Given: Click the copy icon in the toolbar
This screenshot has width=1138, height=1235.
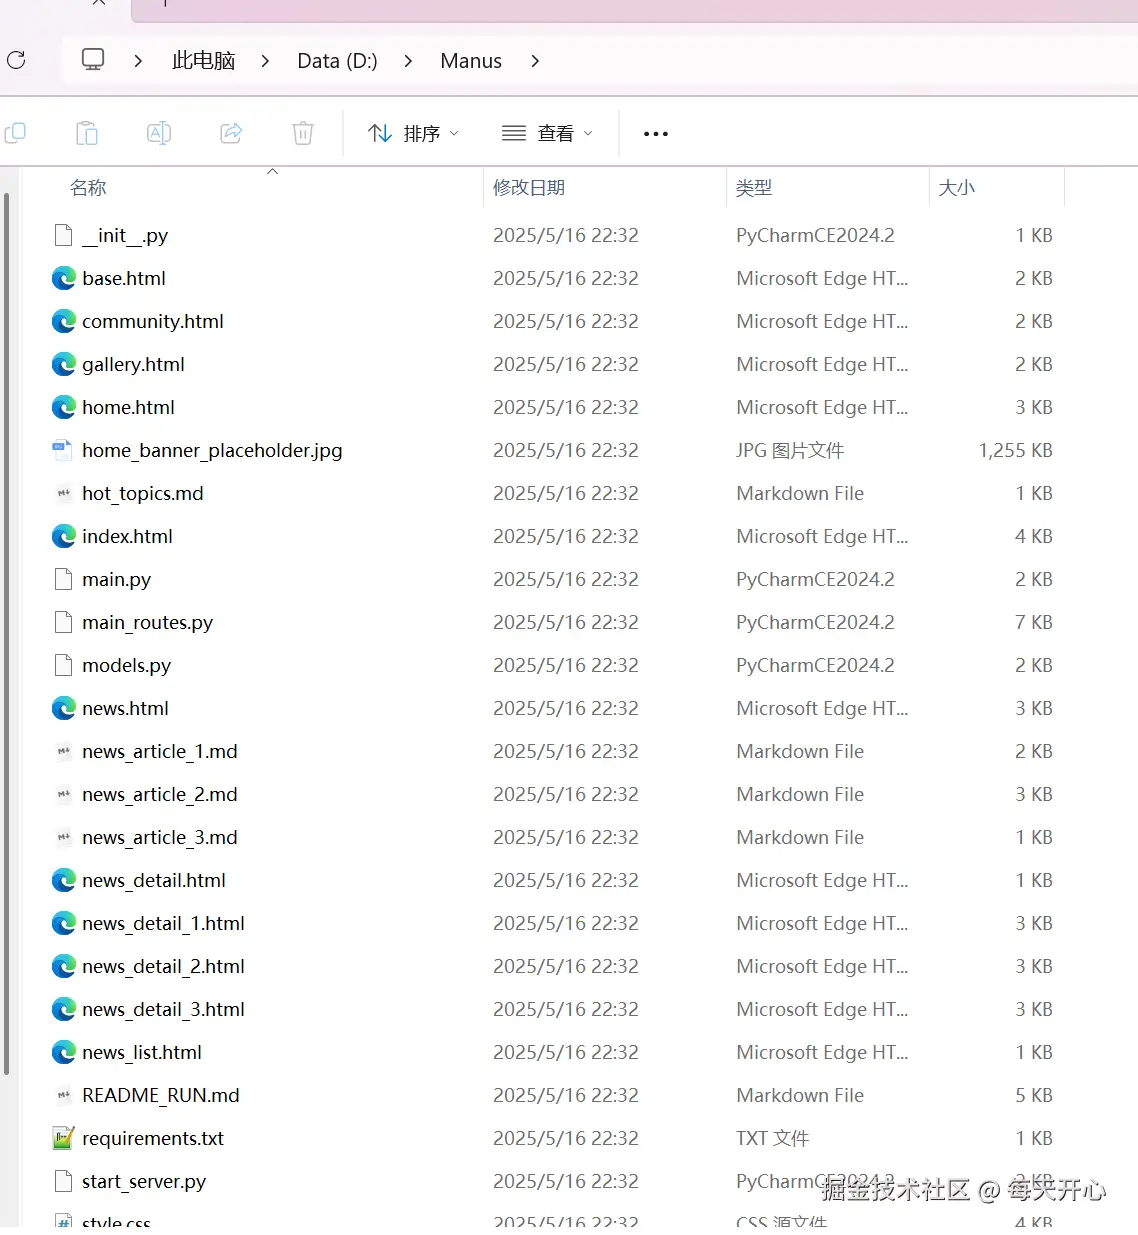Looking at the screenshot, I should 15,133.
